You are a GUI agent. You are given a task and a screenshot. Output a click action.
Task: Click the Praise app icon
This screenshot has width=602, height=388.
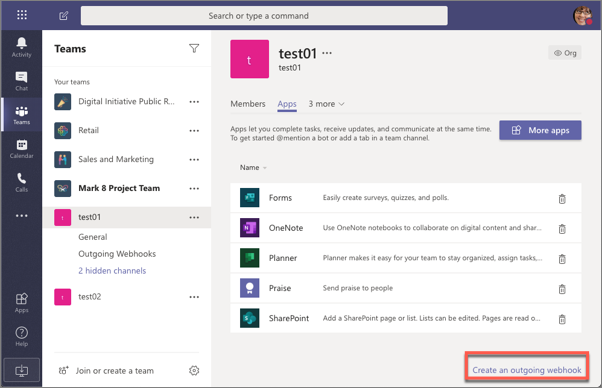tap(250, 288)
